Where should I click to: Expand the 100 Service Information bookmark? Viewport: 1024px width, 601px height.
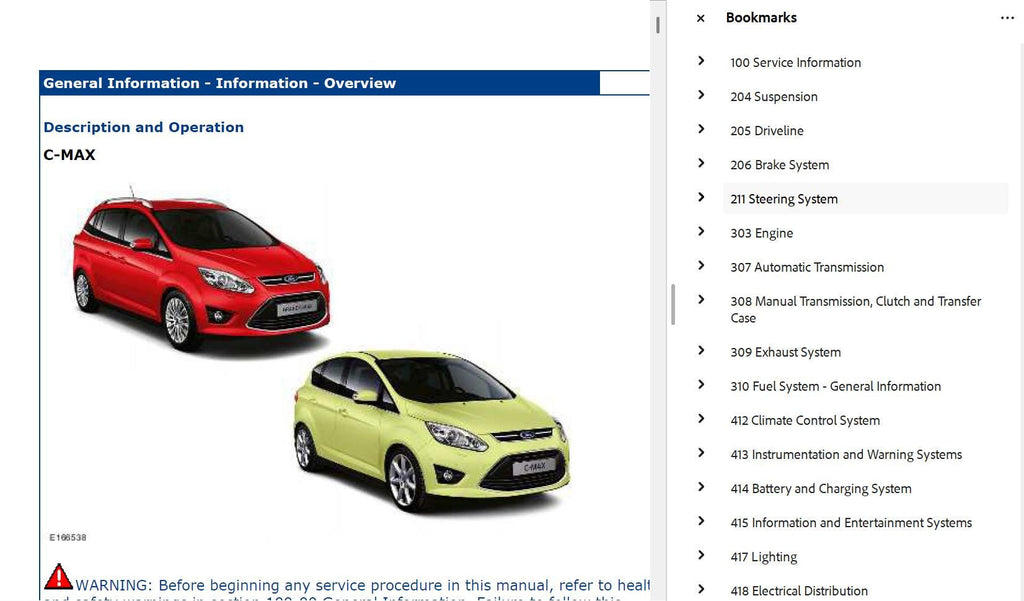[x=701, y=61]
